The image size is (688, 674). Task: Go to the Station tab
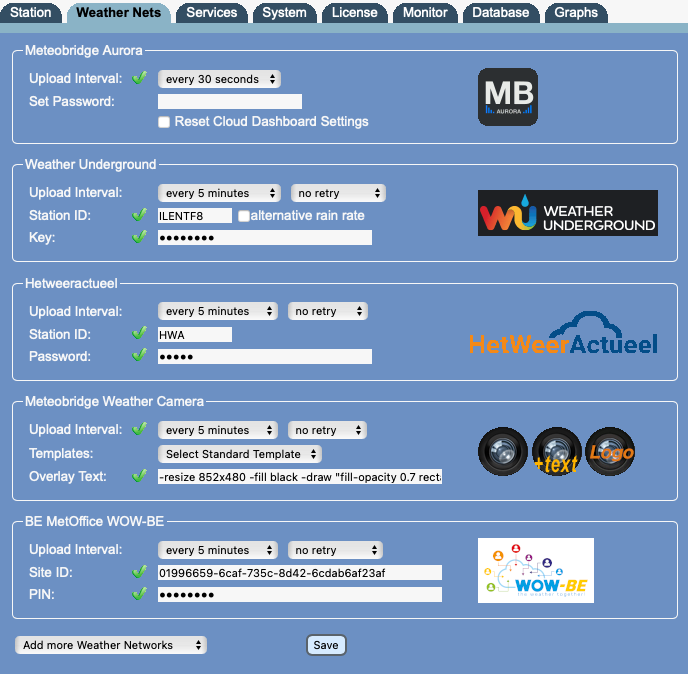tap(31, 13)
